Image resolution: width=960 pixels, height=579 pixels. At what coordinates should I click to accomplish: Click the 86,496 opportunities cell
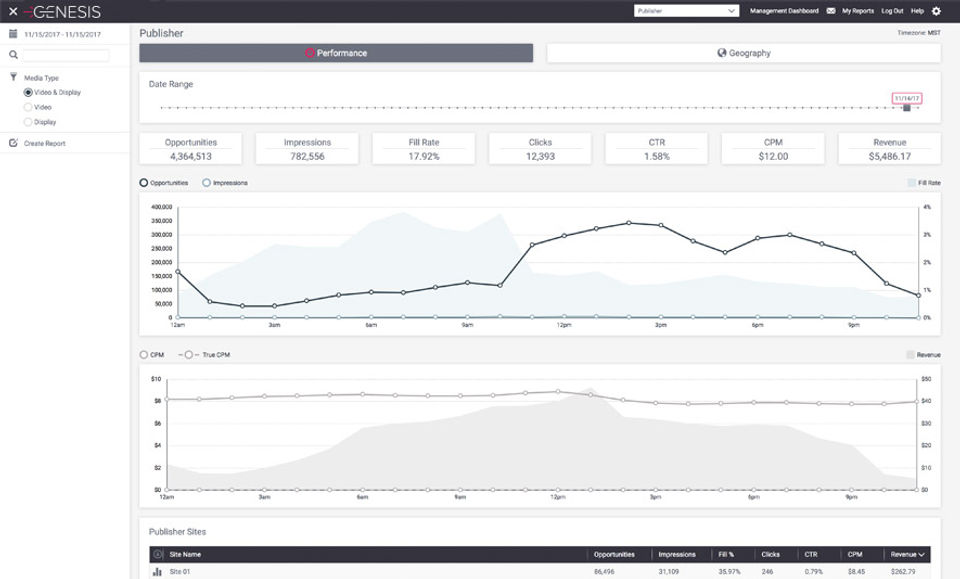click(x=604, y=572)
